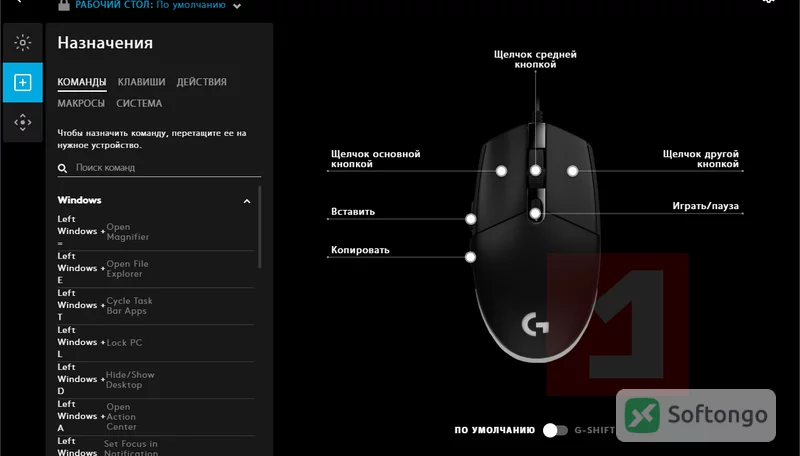The image size is (800, 456).
Task: Click the Вставить side button marker dot
Action: pyautogui.click(x=470, y=219)
